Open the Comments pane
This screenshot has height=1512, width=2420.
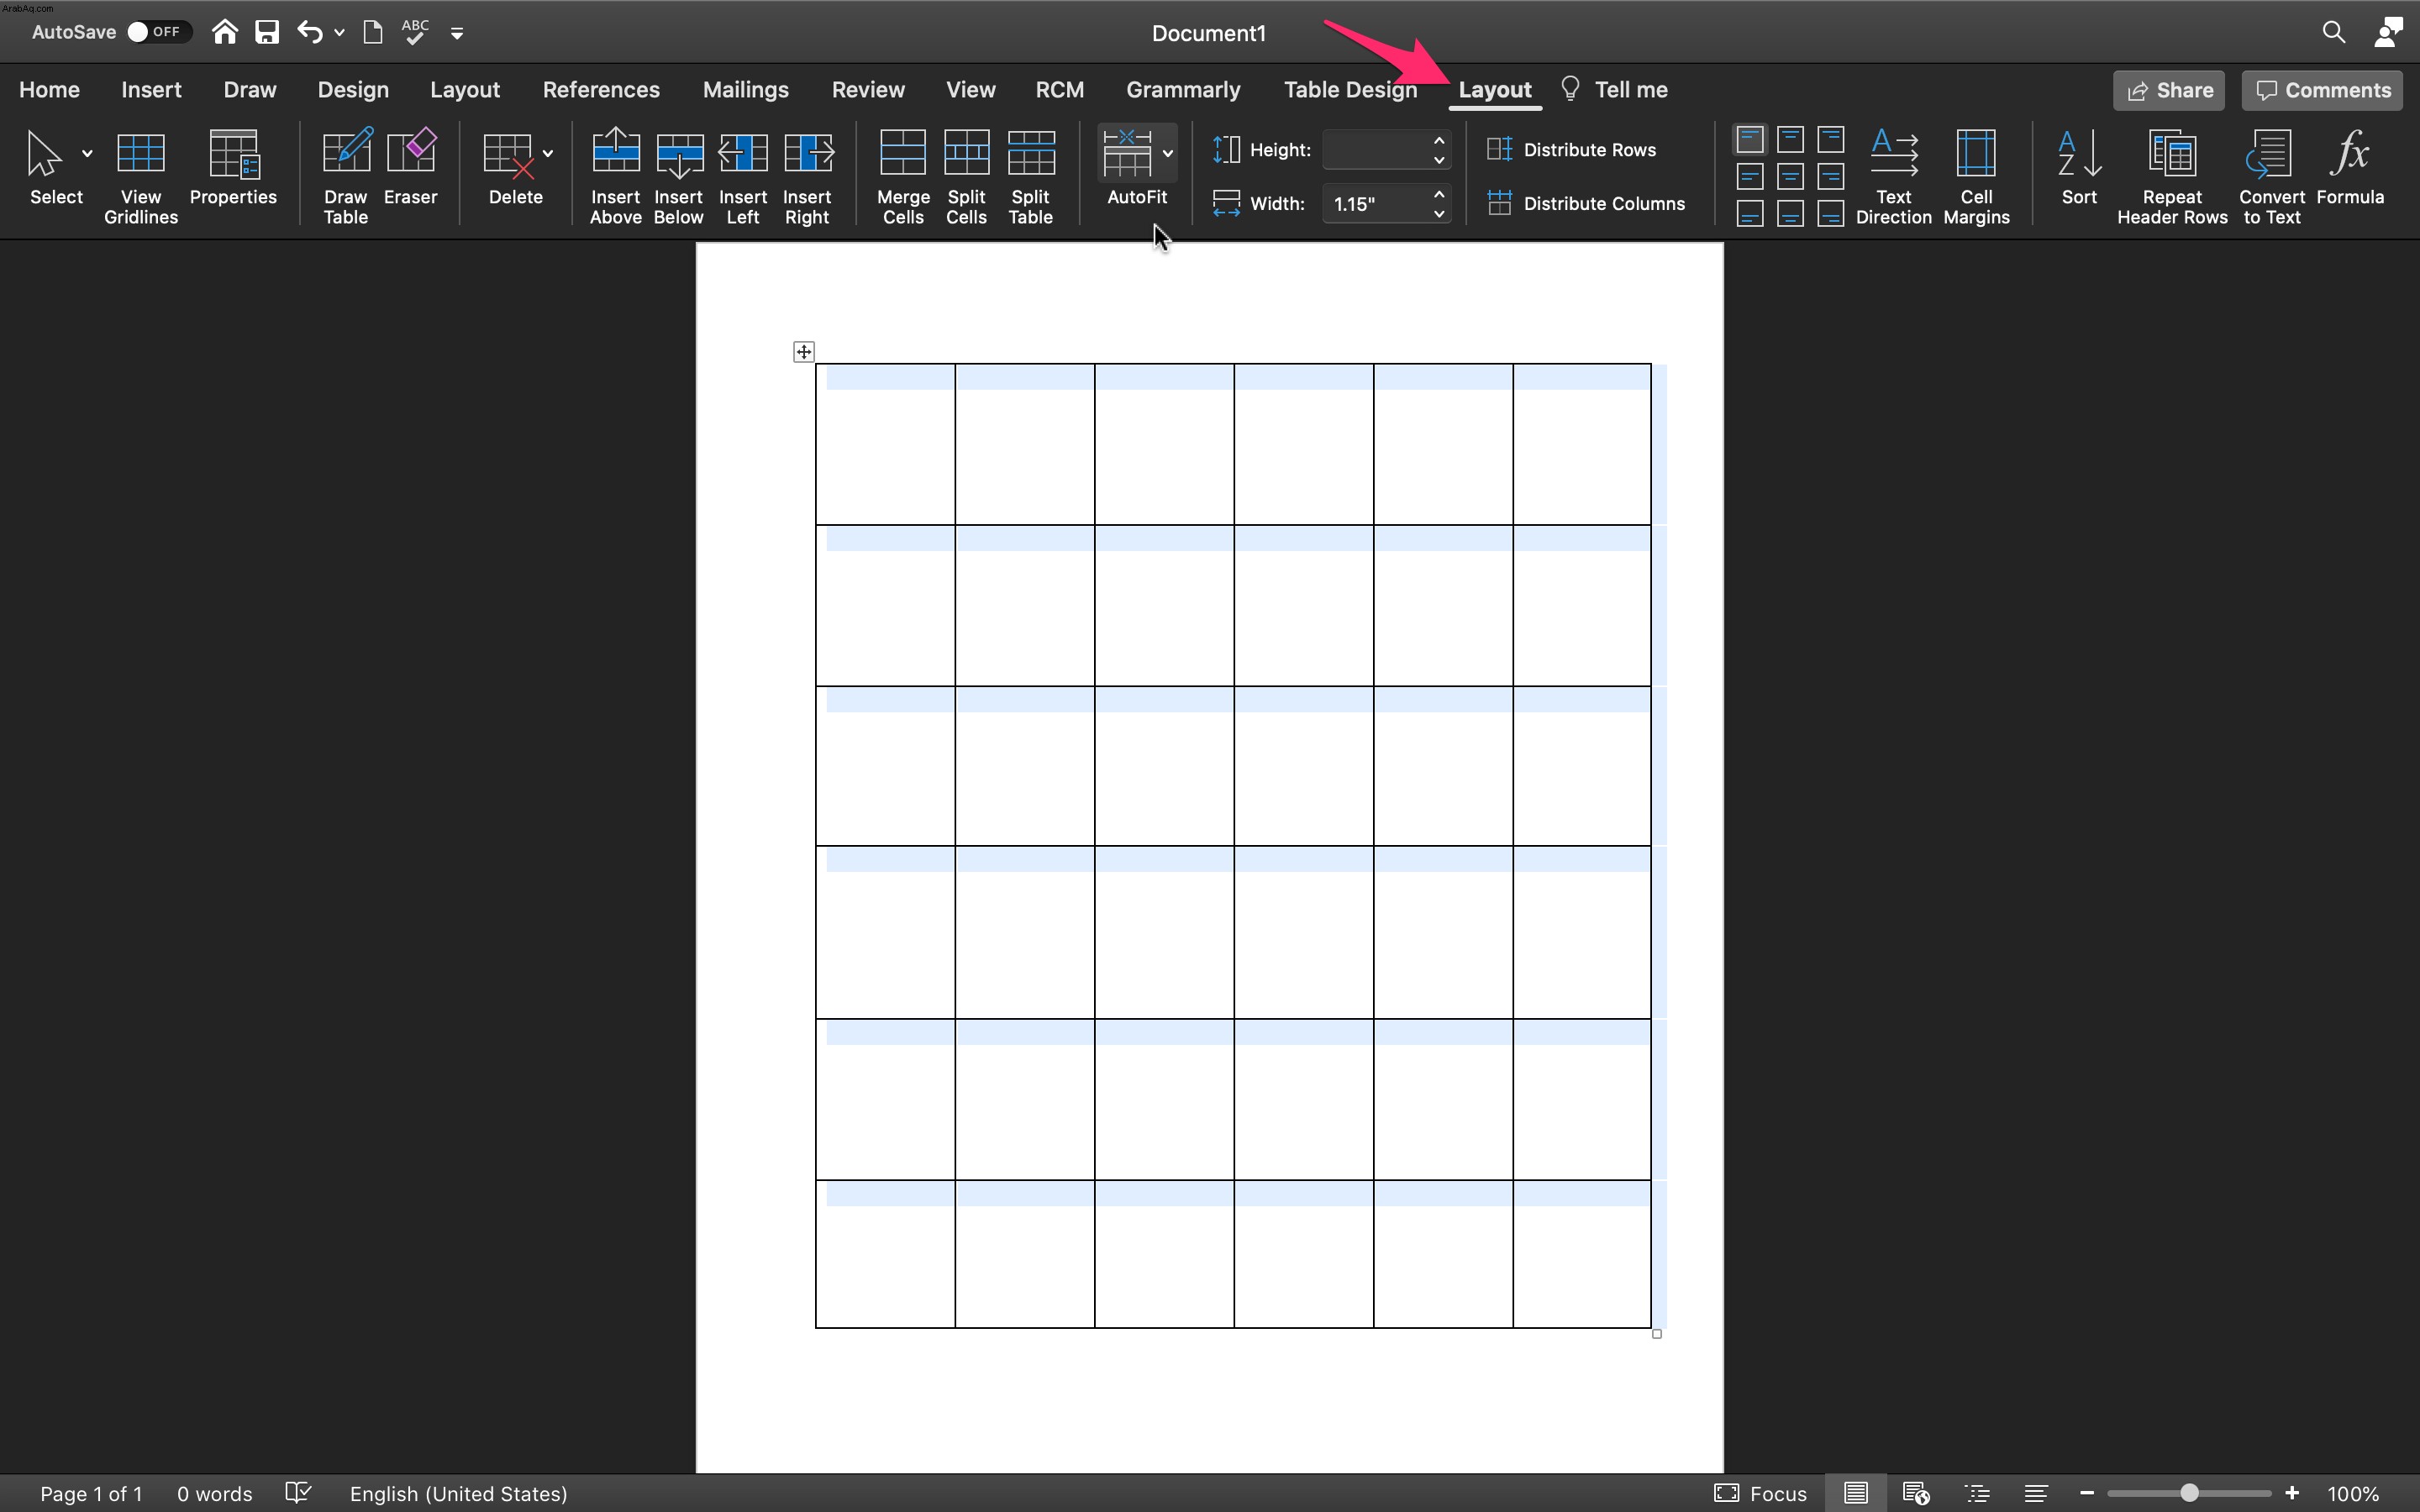(2322, 90)
